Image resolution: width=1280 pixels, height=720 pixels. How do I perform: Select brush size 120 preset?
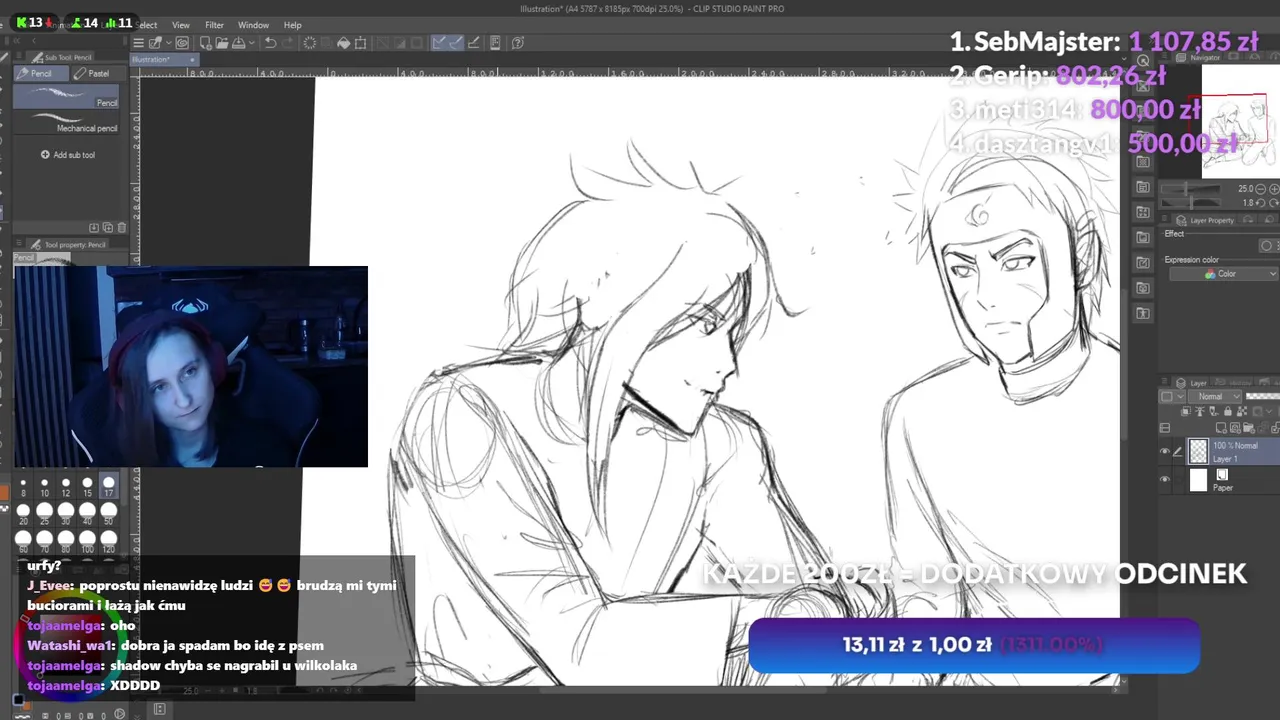(x=109, y=542)
